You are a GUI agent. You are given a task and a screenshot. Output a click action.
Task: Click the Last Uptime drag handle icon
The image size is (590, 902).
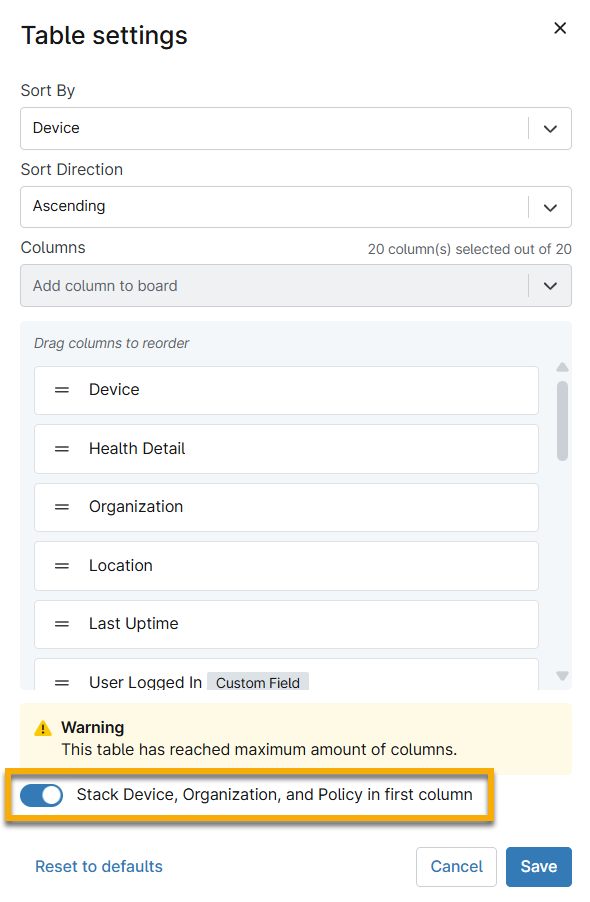(62, 624)
